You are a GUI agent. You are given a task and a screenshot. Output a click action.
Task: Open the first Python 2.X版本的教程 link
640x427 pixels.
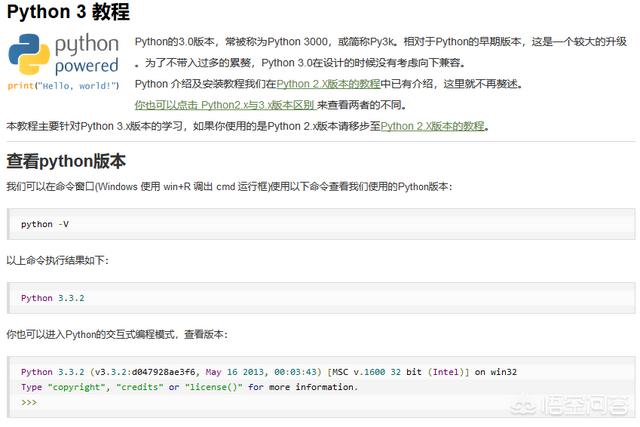[x=328, y=84]
